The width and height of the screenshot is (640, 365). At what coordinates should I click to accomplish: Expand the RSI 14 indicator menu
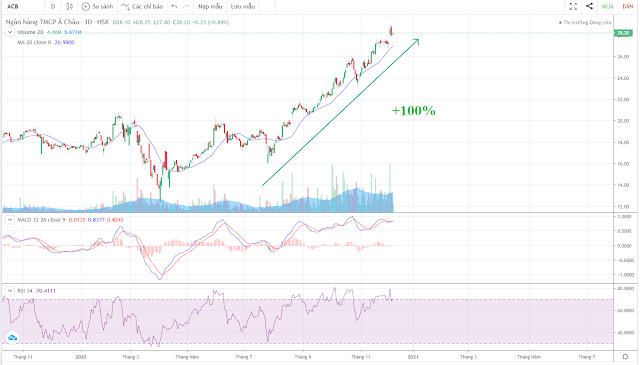pos(10,291)
